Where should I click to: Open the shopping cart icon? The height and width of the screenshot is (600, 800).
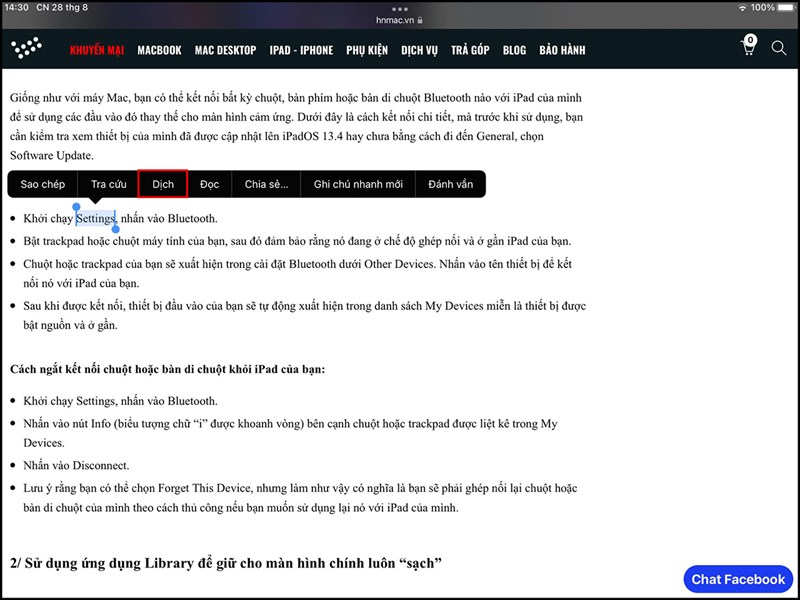pyautogui.click(x=748, y=45)
